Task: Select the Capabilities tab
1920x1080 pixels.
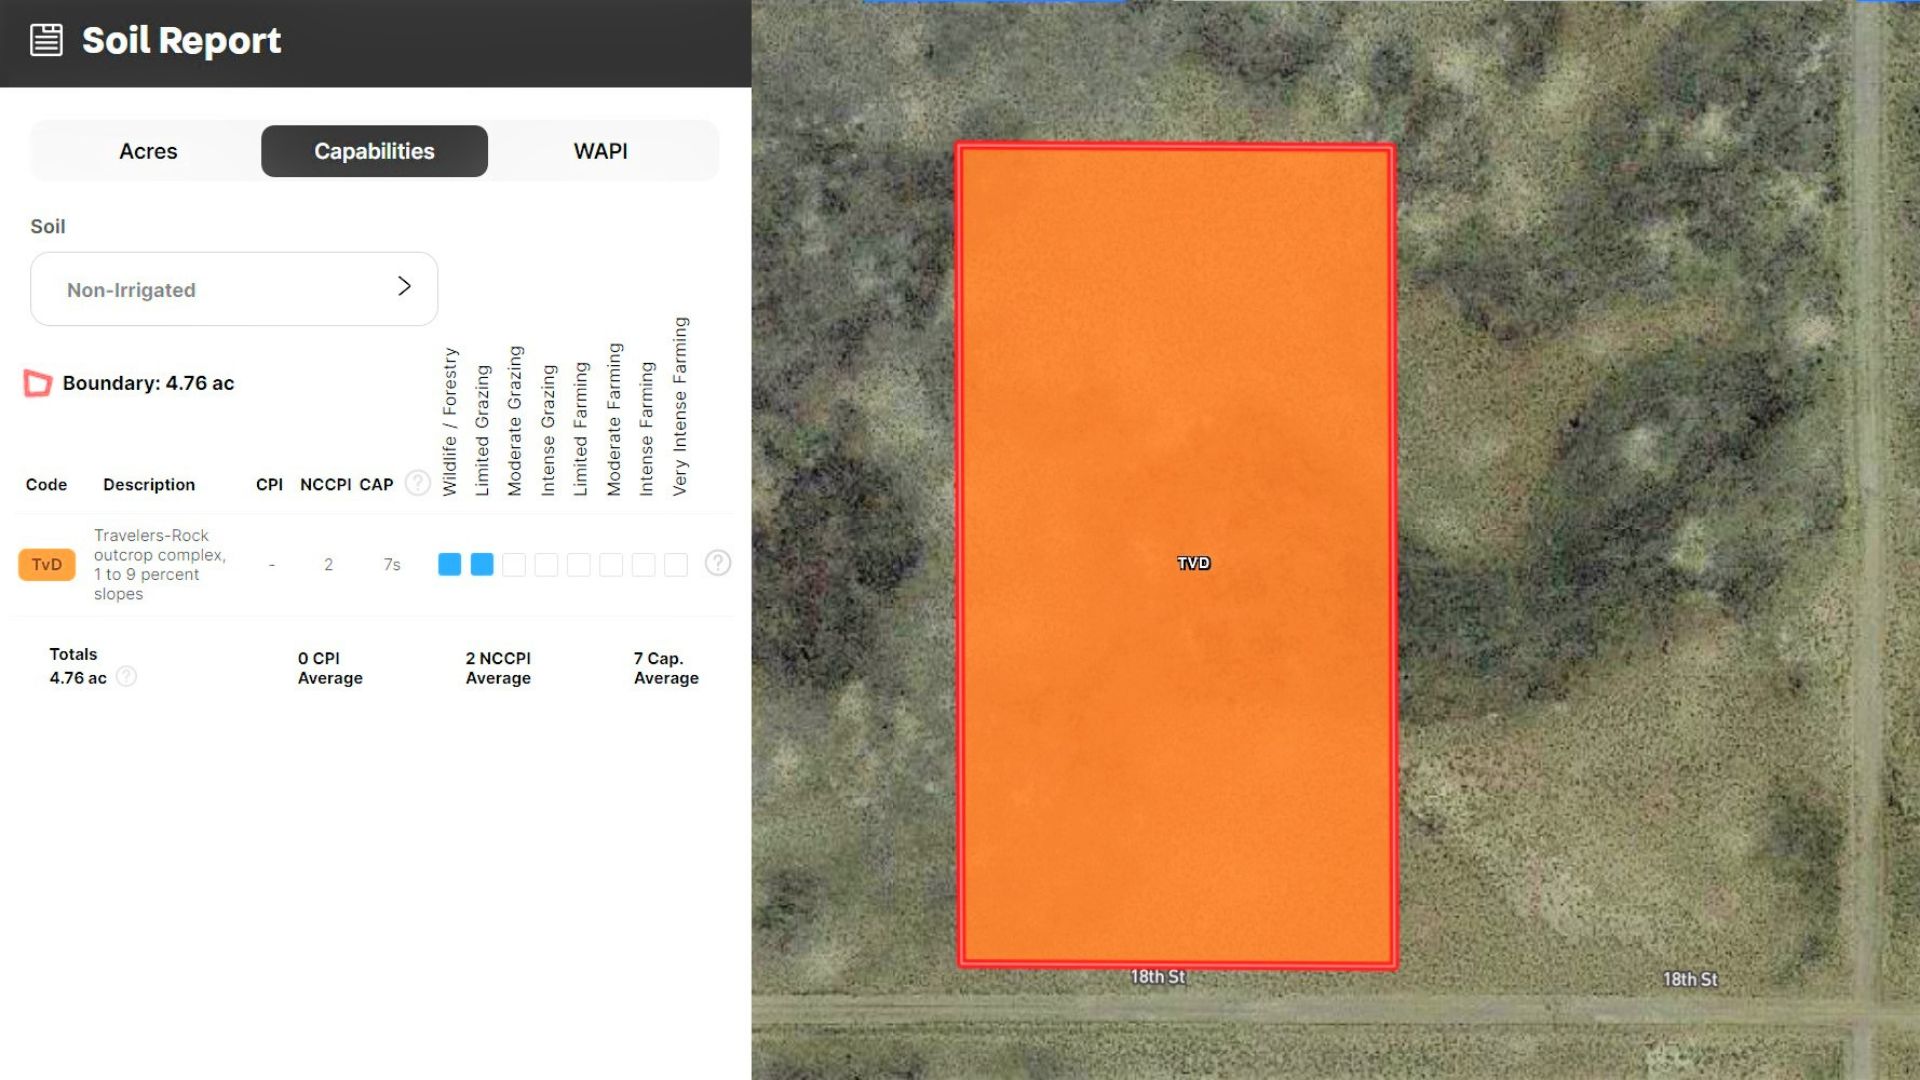Action: click(x=374, y=151)
